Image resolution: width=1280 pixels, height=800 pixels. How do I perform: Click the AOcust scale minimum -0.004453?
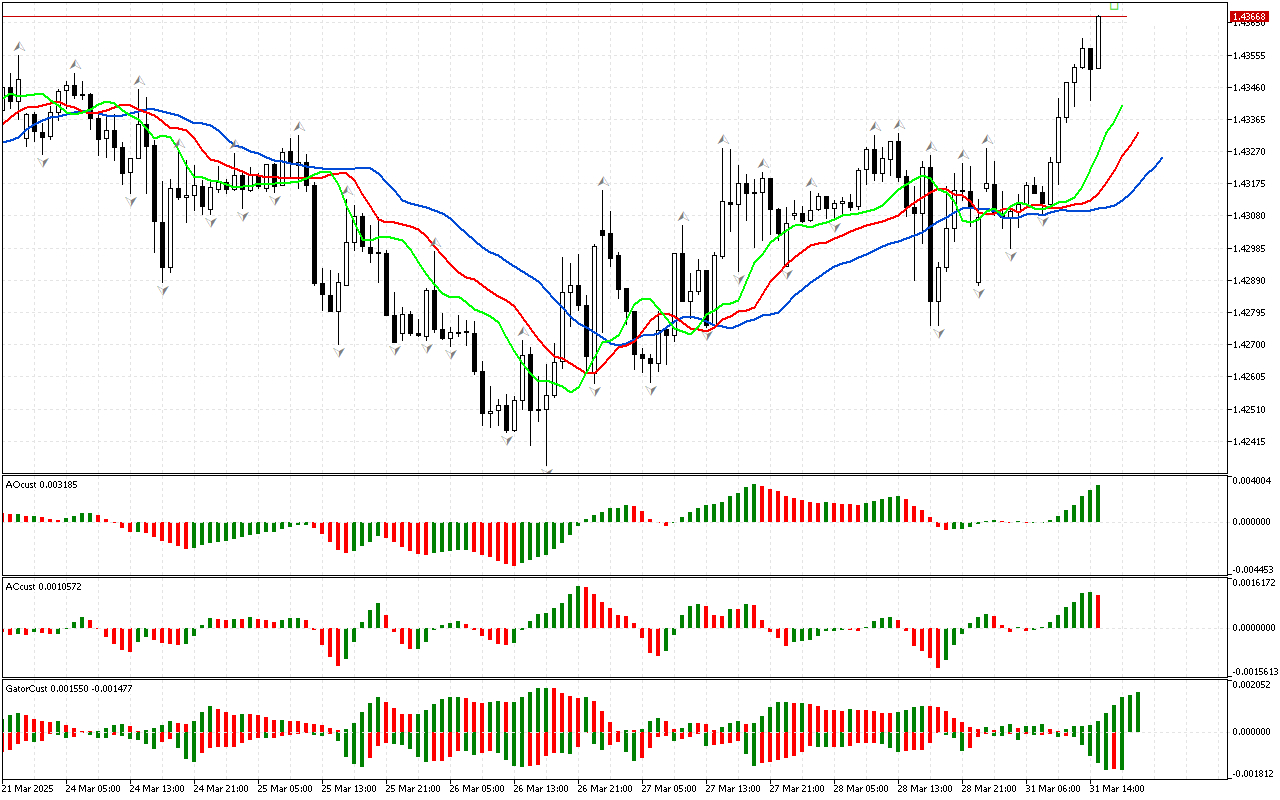(x=1251, y=570)
